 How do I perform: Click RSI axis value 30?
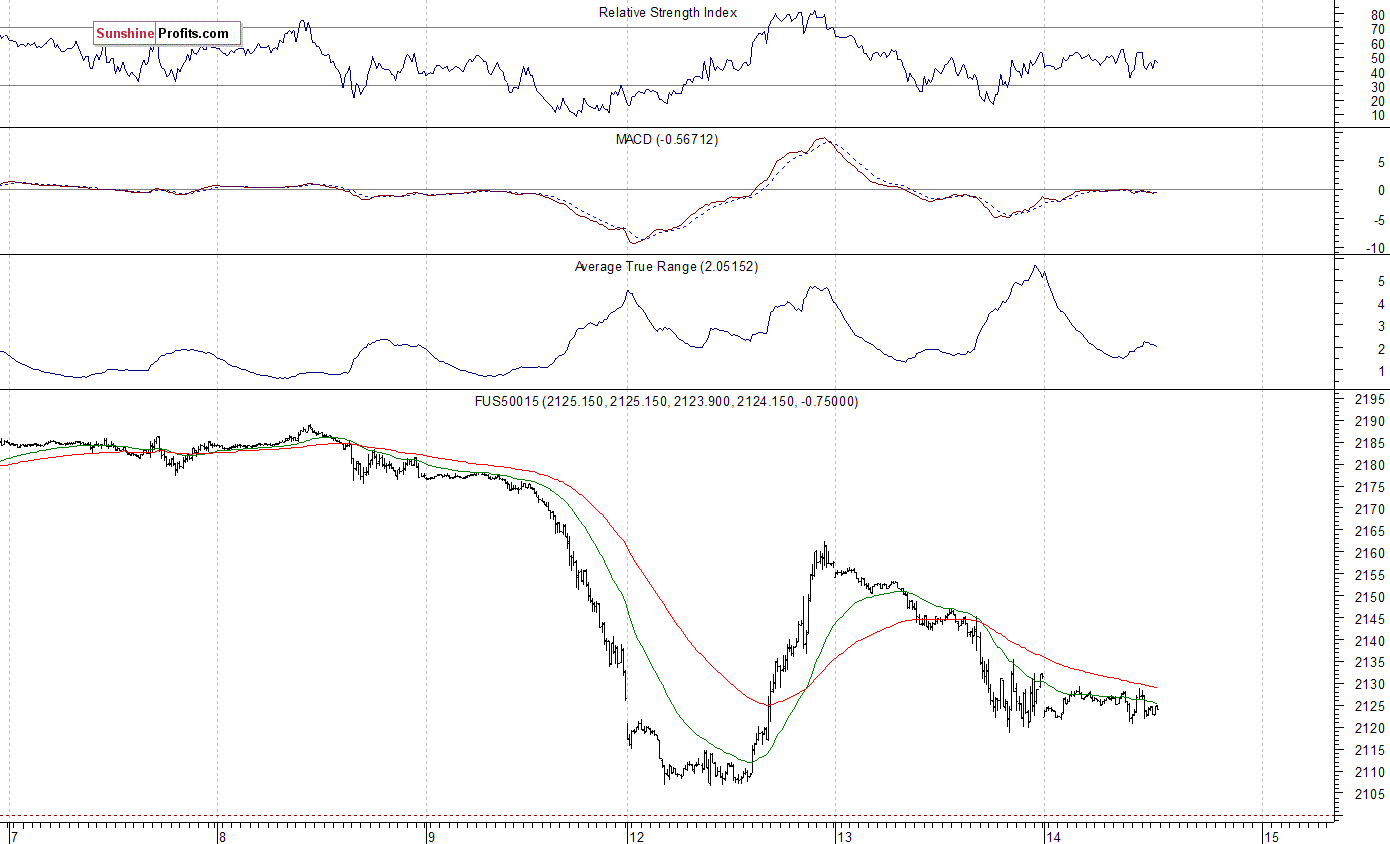[x=1377, y=87]
